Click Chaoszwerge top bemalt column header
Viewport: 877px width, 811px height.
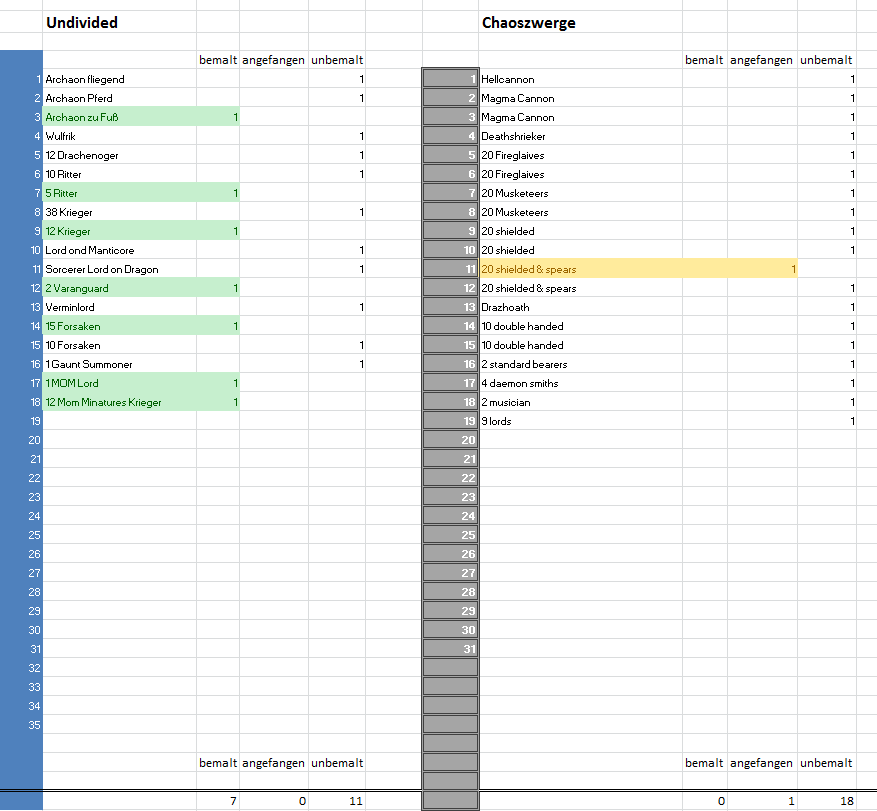[x=704, y=60]
